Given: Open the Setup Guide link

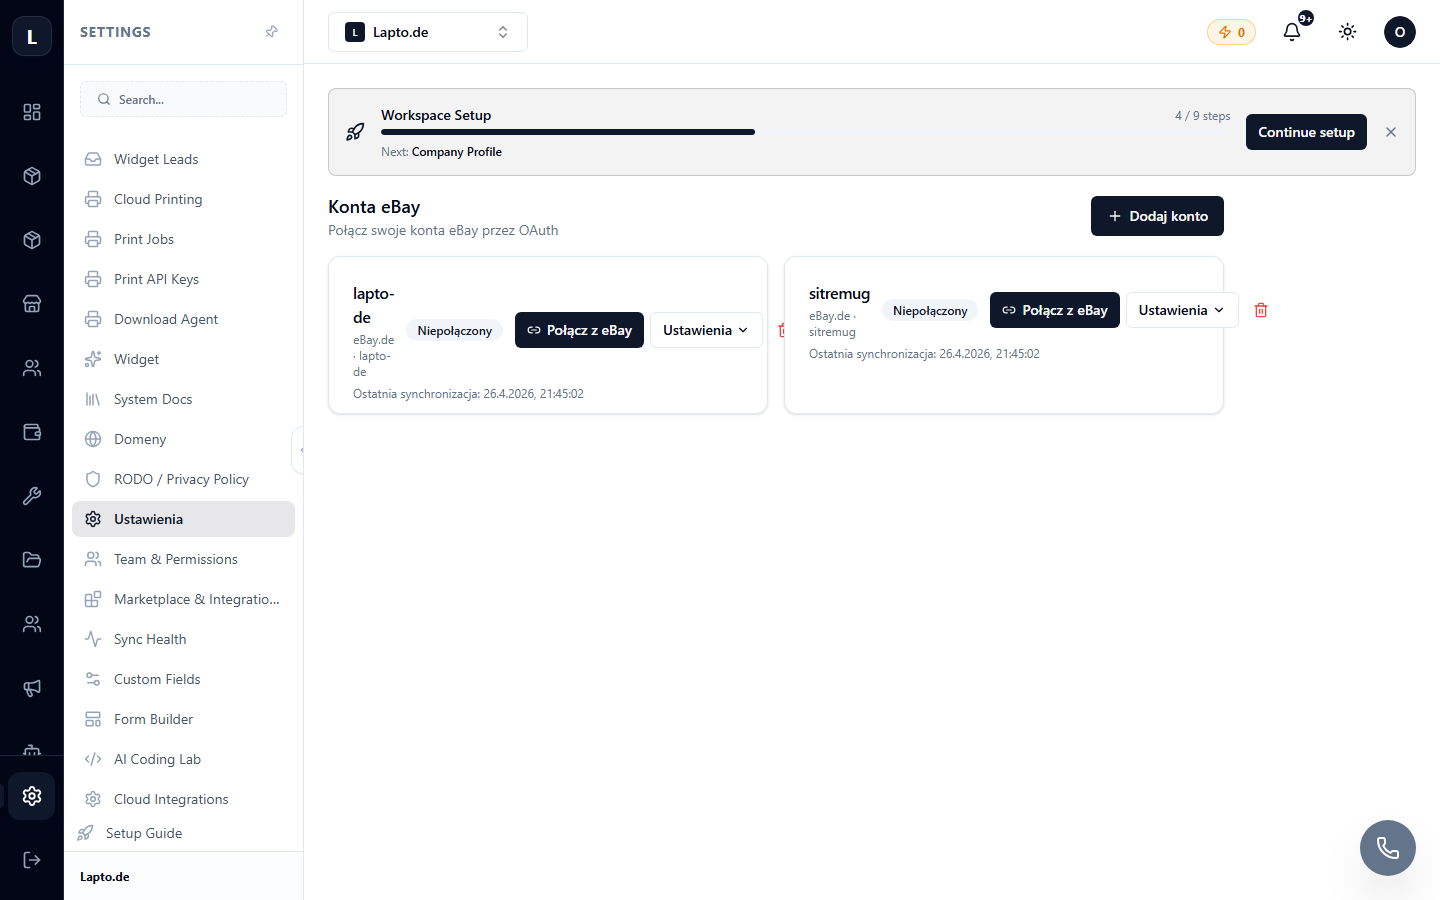Looking at the screenshot, I should [143, 833].
